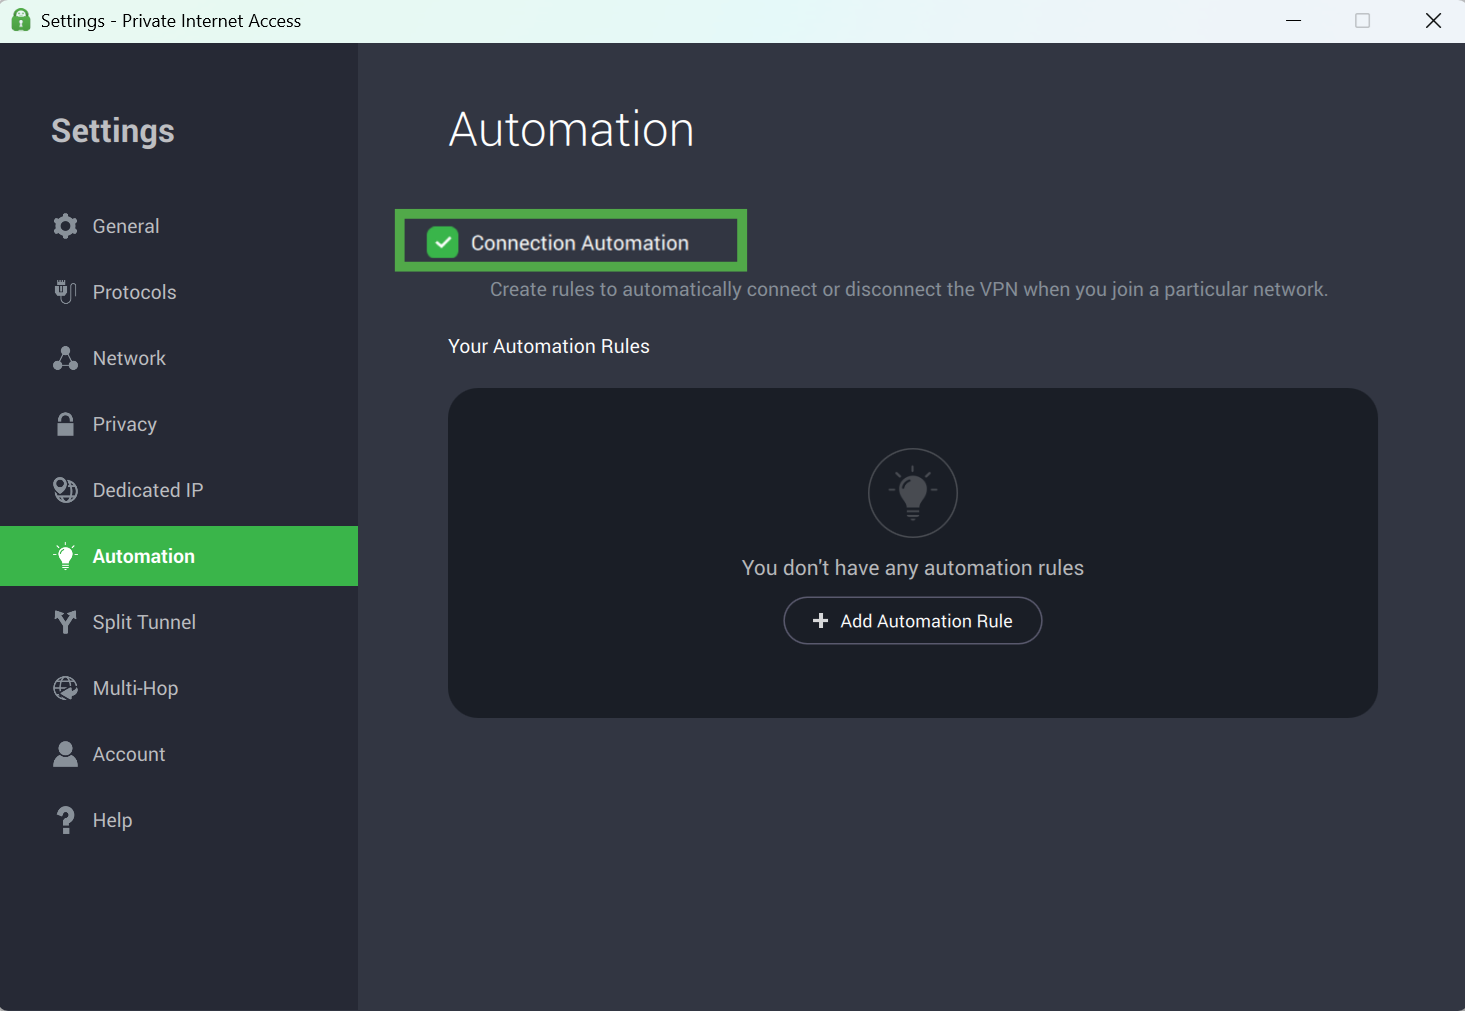Image resolution: width=1465 pixels, height=1011 pixels.
Task: Click the 'Your Automation Rules' heading
Action: (x=549, y=346)
